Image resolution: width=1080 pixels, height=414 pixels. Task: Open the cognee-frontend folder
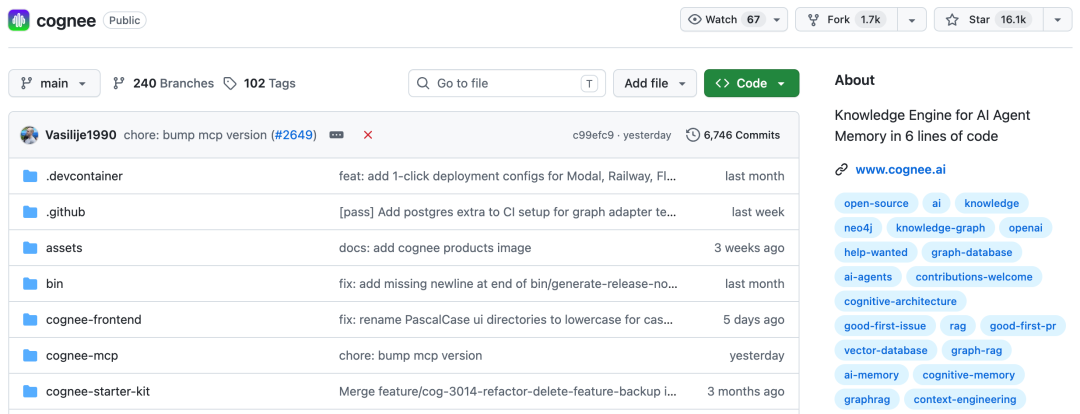pyautogui.click(x=94, y=319)
